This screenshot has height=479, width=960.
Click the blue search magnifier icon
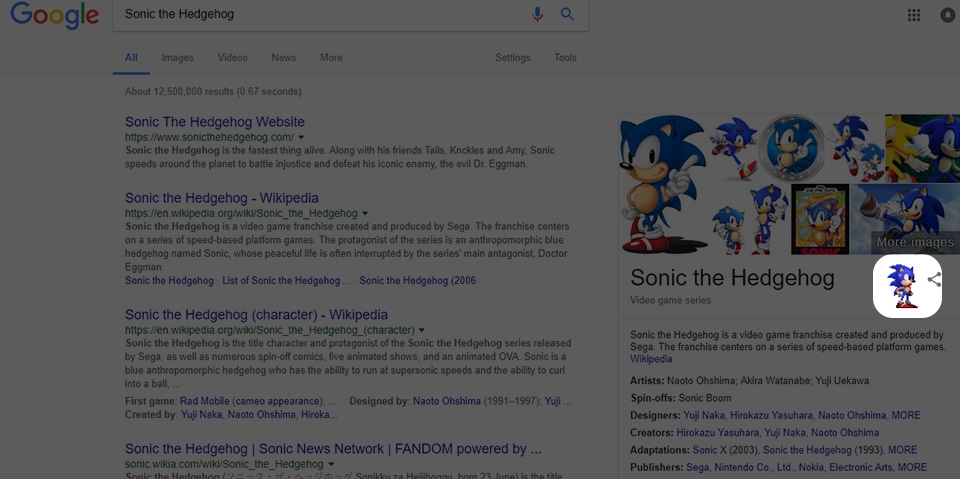point(567,14)
